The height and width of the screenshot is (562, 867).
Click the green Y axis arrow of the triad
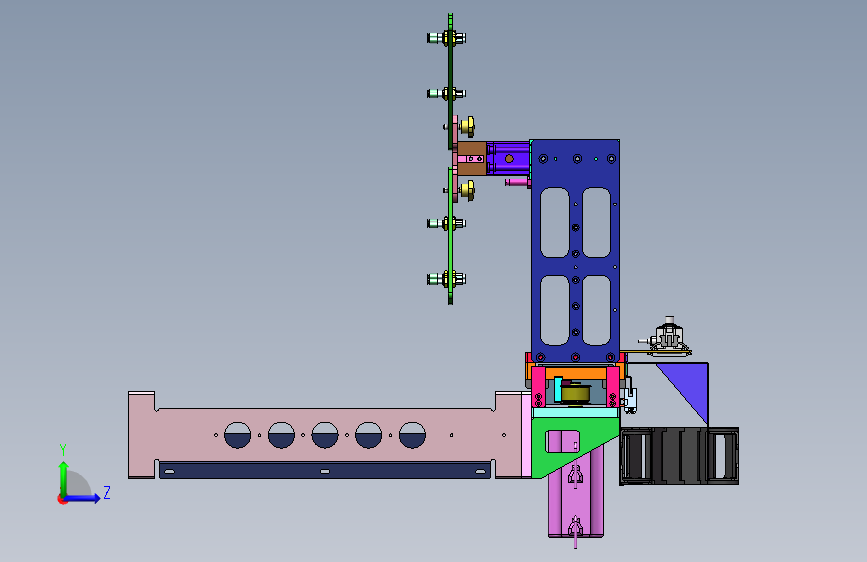tap(64, 477)
